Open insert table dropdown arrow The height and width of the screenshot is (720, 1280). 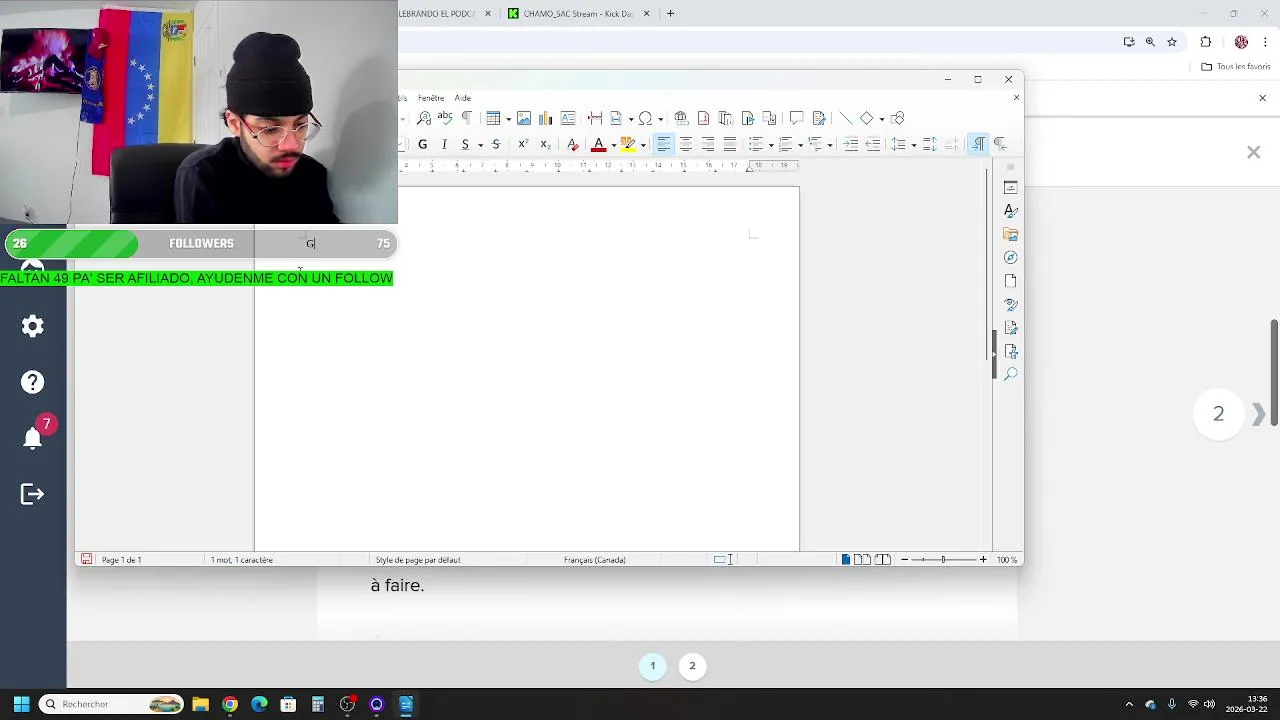click(508, 119)
